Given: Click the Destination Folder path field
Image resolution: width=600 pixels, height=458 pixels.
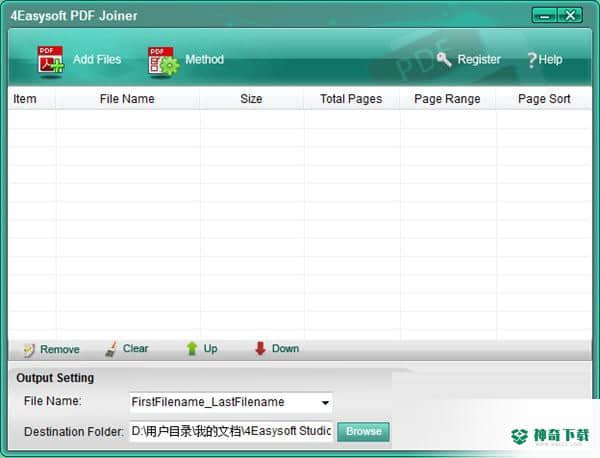Looking at the screenshot, I should (x=231, y=431).
